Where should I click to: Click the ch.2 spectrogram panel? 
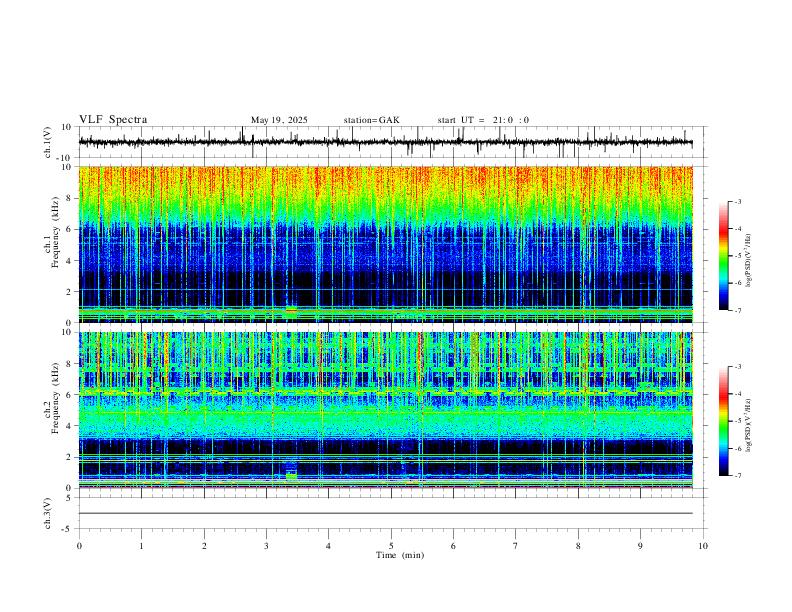(385, 410)
